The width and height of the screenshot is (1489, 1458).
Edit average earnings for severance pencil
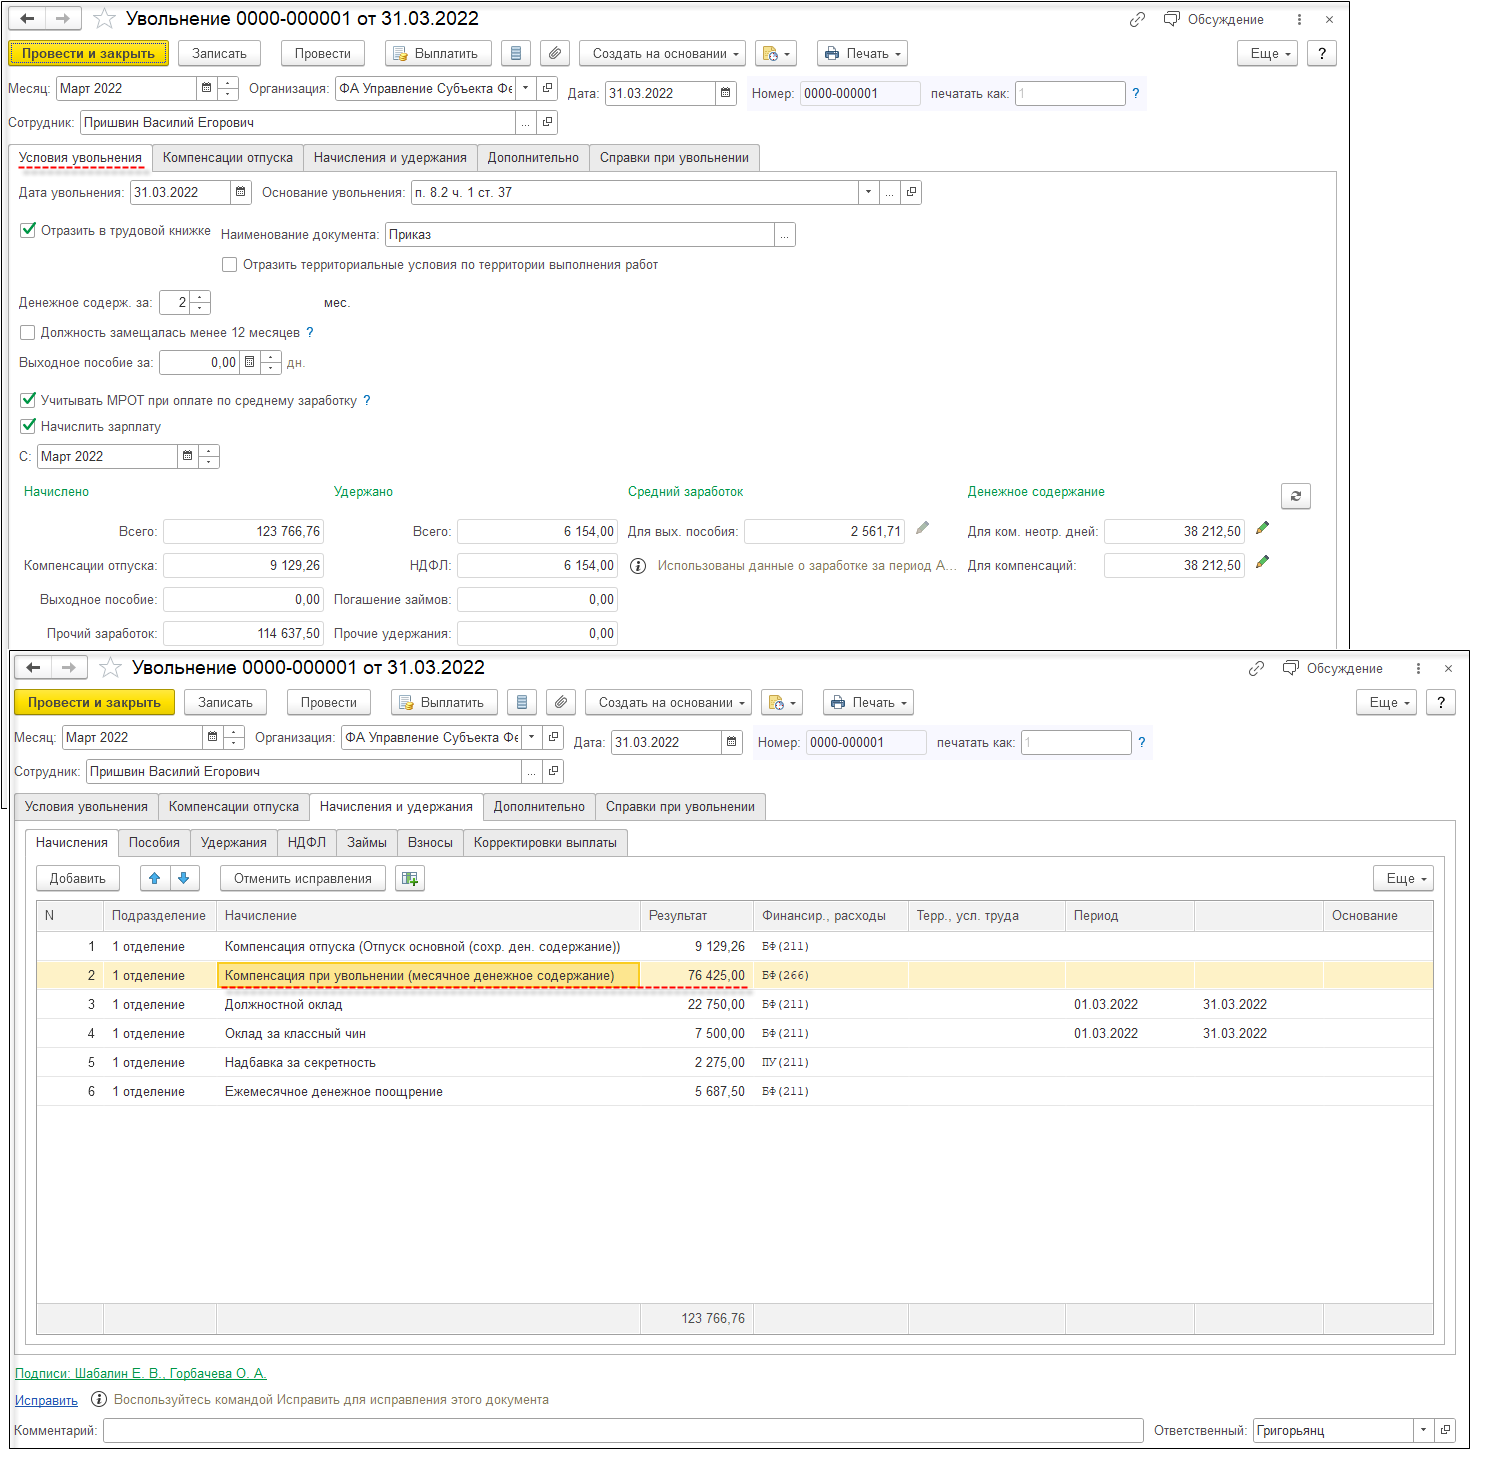click(922, 528)
